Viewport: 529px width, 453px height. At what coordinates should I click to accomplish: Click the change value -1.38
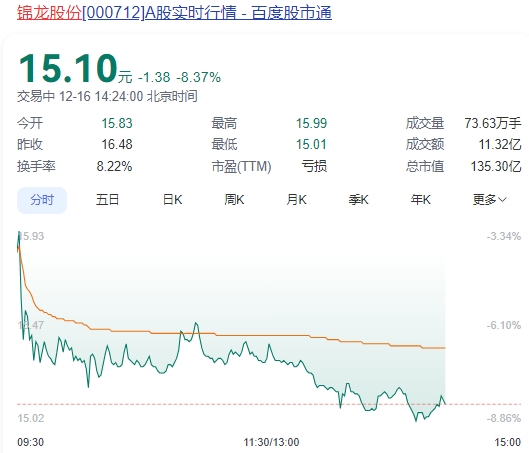point(154,77)
